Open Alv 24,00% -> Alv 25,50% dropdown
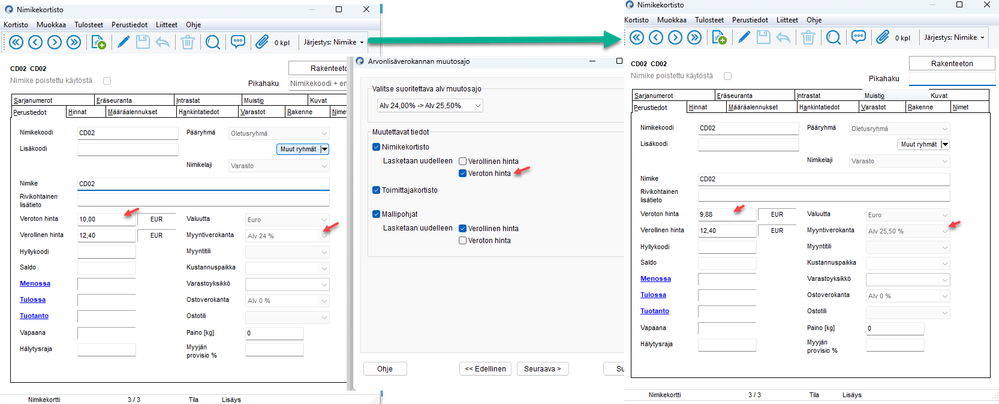This screenshot has width=999, height=404. click(428, 105)
